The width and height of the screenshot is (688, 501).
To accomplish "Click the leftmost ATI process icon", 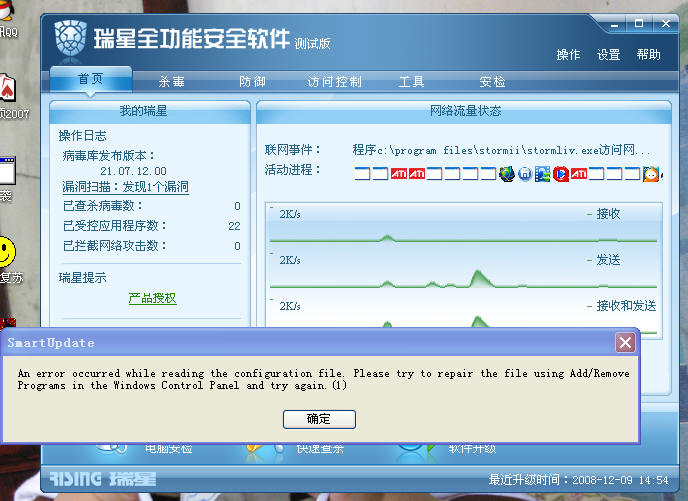I will coord(398,174).
